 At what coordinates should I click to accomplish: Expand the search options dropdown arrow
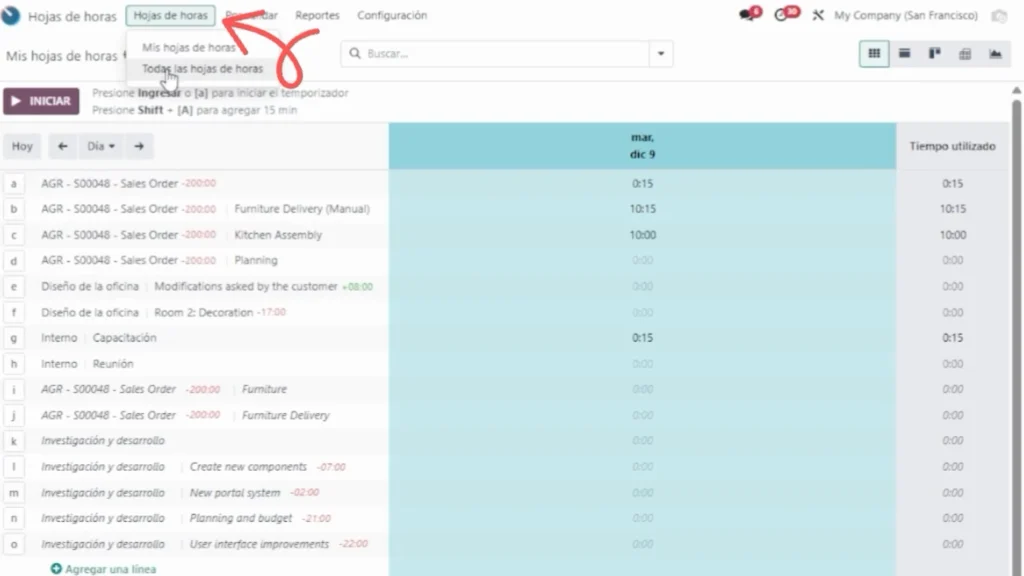pos(661,54)
